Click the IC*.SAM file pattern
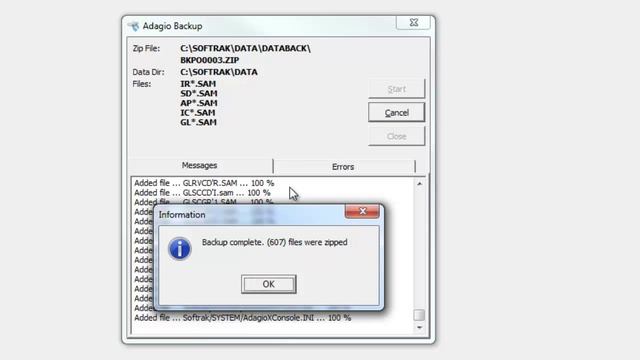Viewport: 640px width, 360px height. (x=198, y=112)
